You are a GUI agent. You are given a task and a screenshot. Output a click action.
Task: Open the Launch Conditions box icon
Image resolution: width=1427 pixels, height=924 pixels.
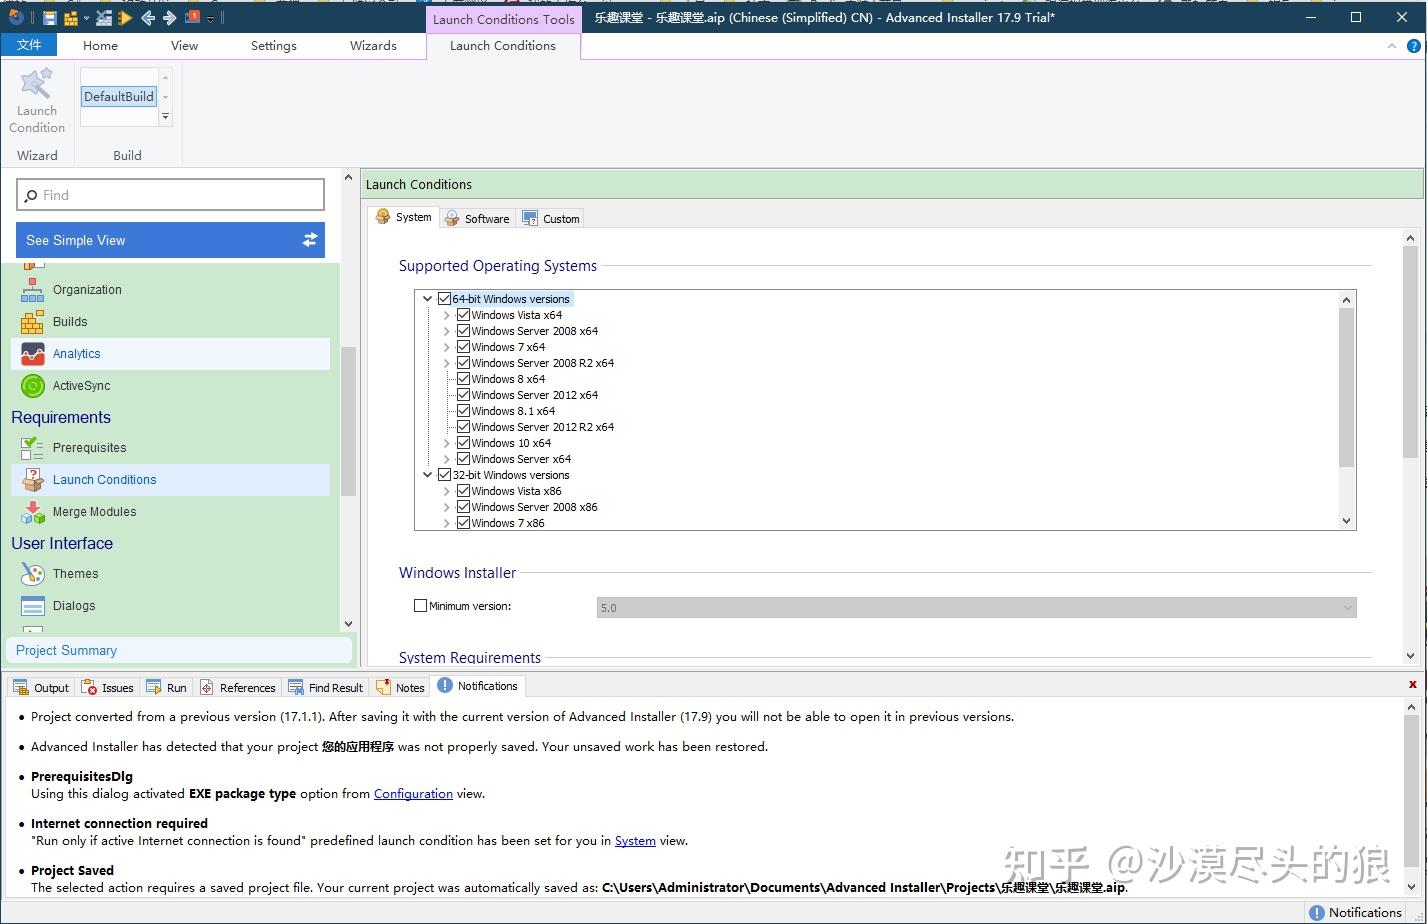click(x=33, y=480)
